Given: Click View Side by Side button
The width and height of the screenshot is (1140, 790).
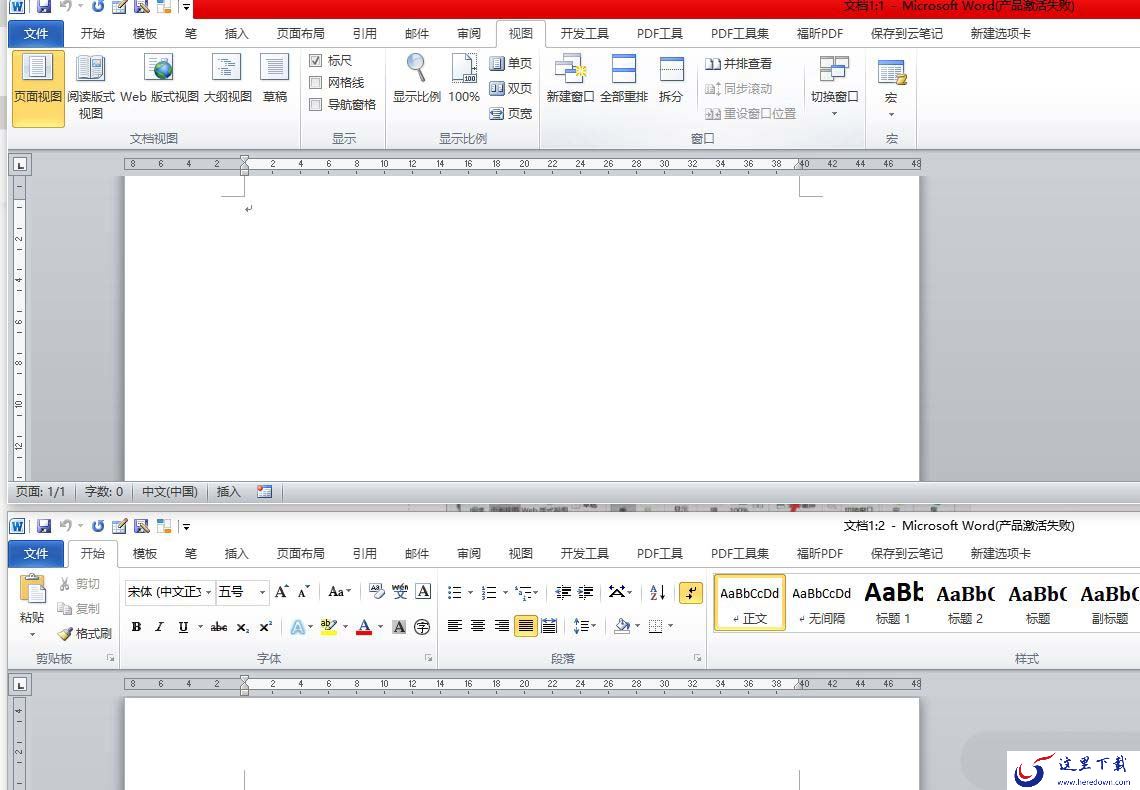Looking at the screenshot, I should [x=739, y=64].
